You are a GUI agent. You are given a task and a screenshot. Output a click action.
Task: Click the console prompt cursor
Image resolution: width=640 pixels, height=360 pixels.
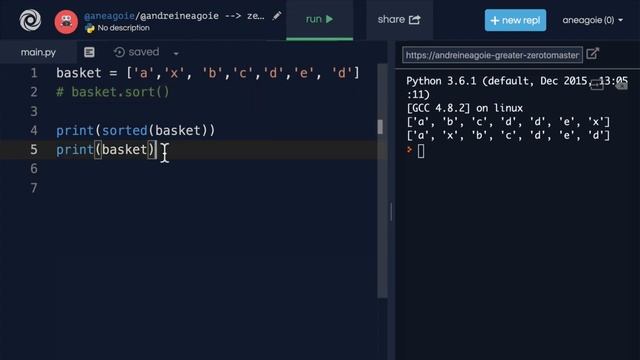click(x=421, y=151)
